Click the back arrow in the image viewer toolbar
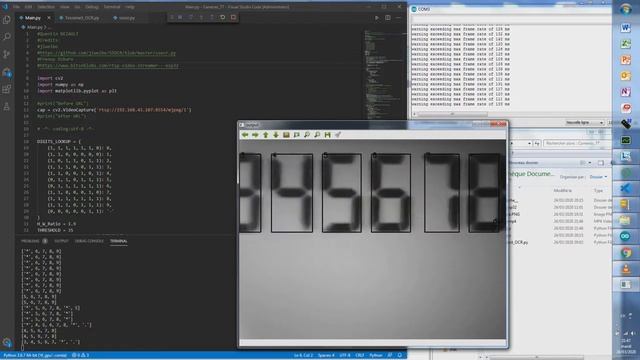Screen dimensions: 640x360 click(244, 135)
